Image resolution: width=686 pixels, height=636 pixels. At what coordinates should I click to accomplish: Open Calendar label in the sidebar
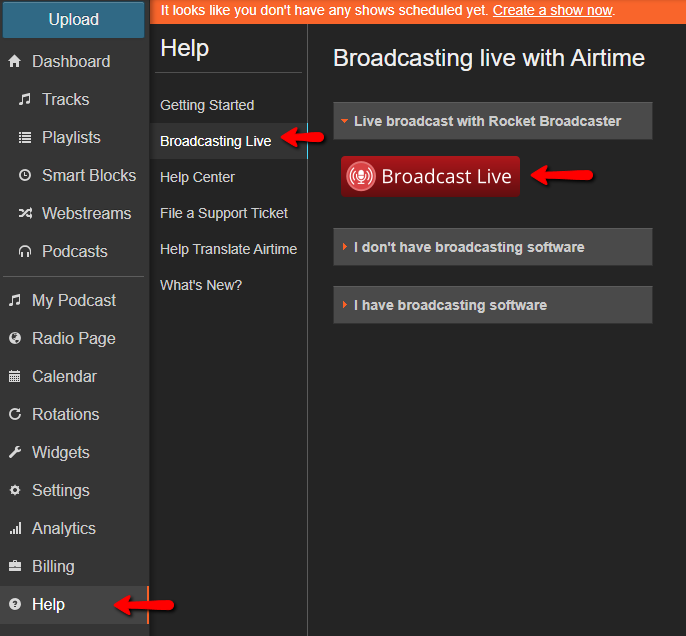click(64, 376)
